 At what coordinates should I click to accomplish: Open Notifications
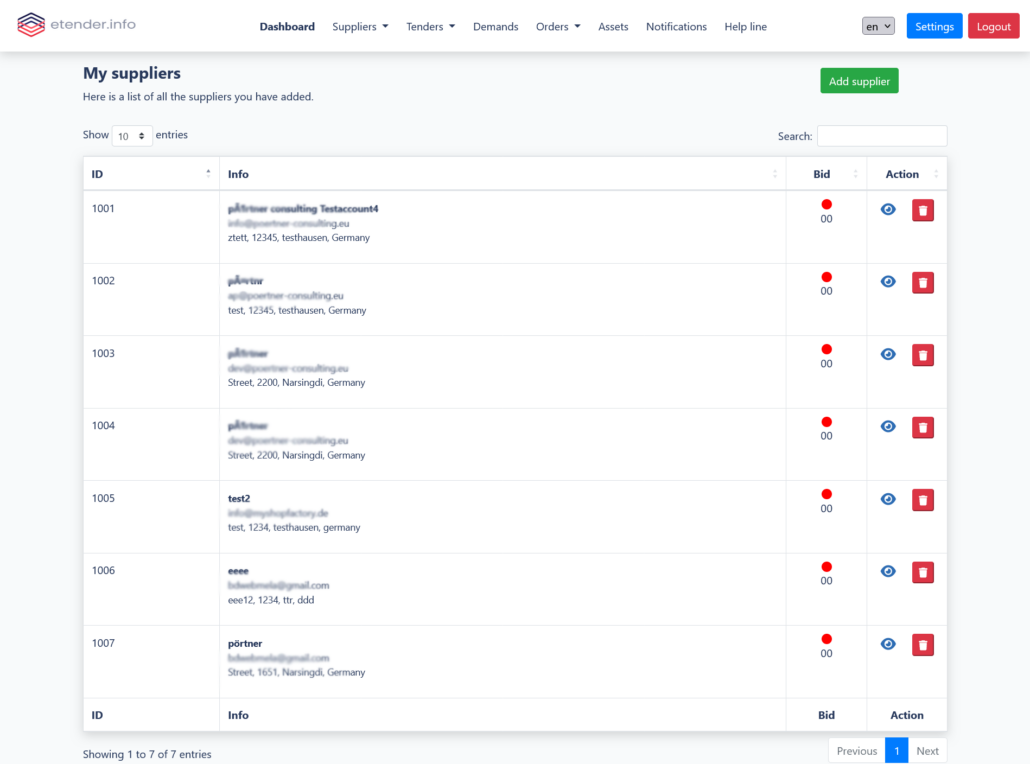(676, 26)
